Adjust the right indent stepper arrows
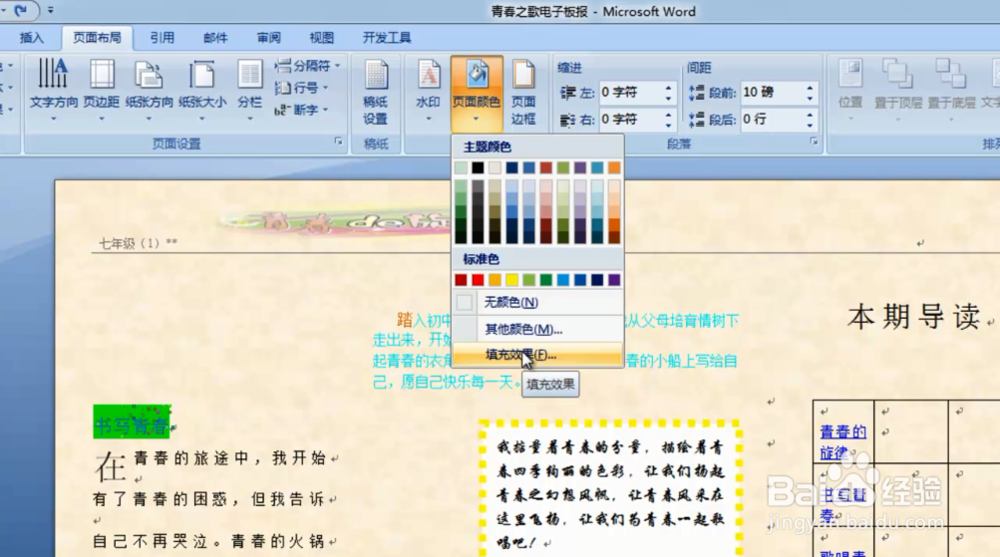Image resolution: width=1000 pixels, height=557 pixels. pyautogui.click(x=668, y=120)
